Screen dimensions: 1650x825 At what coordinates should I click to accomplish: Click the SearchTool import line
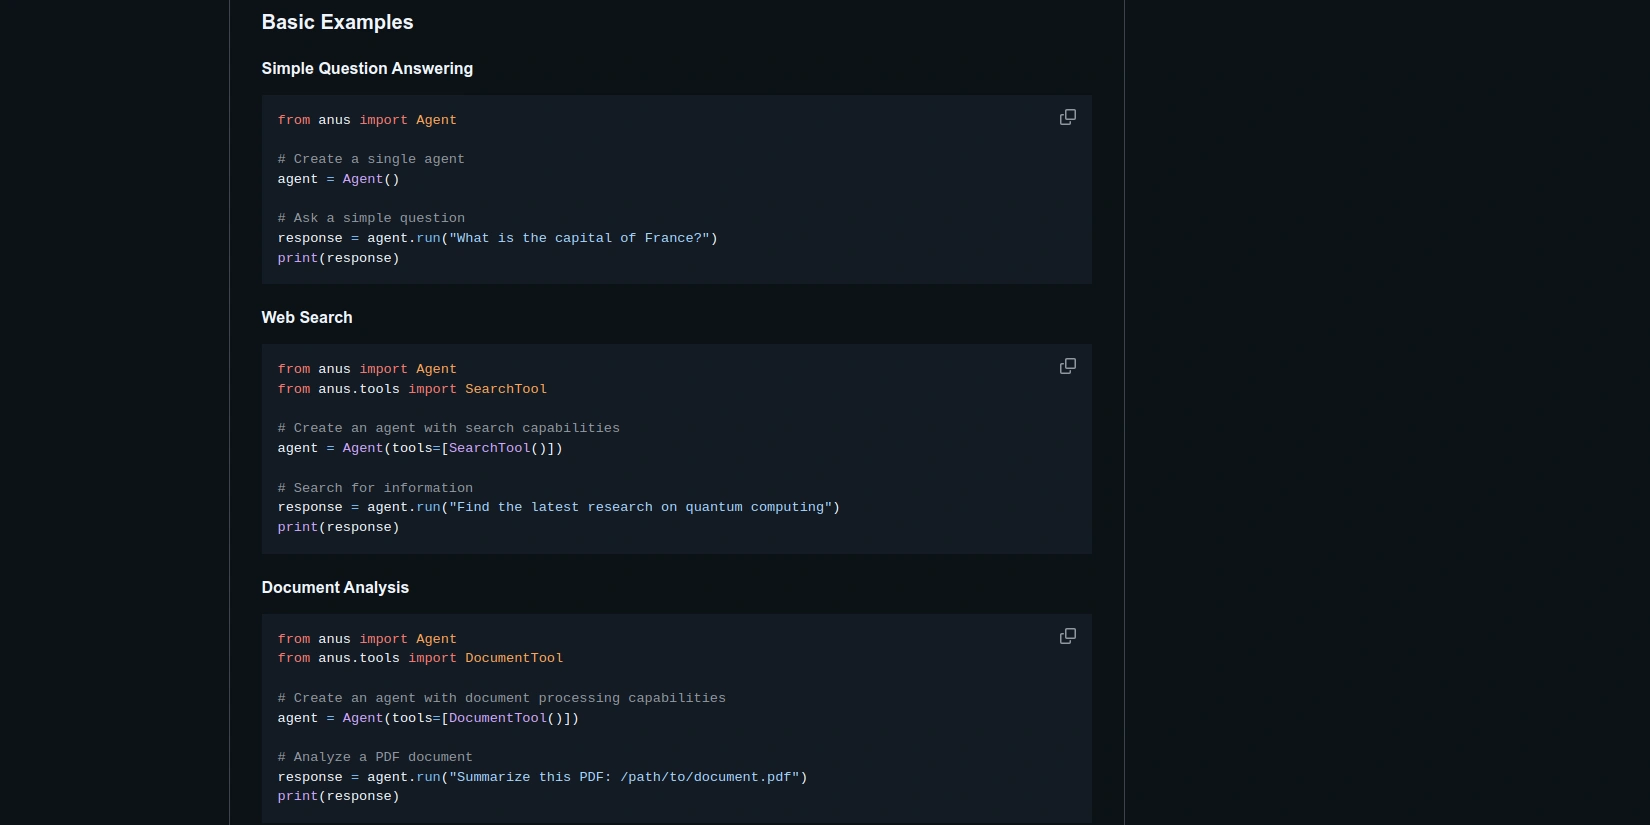[x=412, y=389]
